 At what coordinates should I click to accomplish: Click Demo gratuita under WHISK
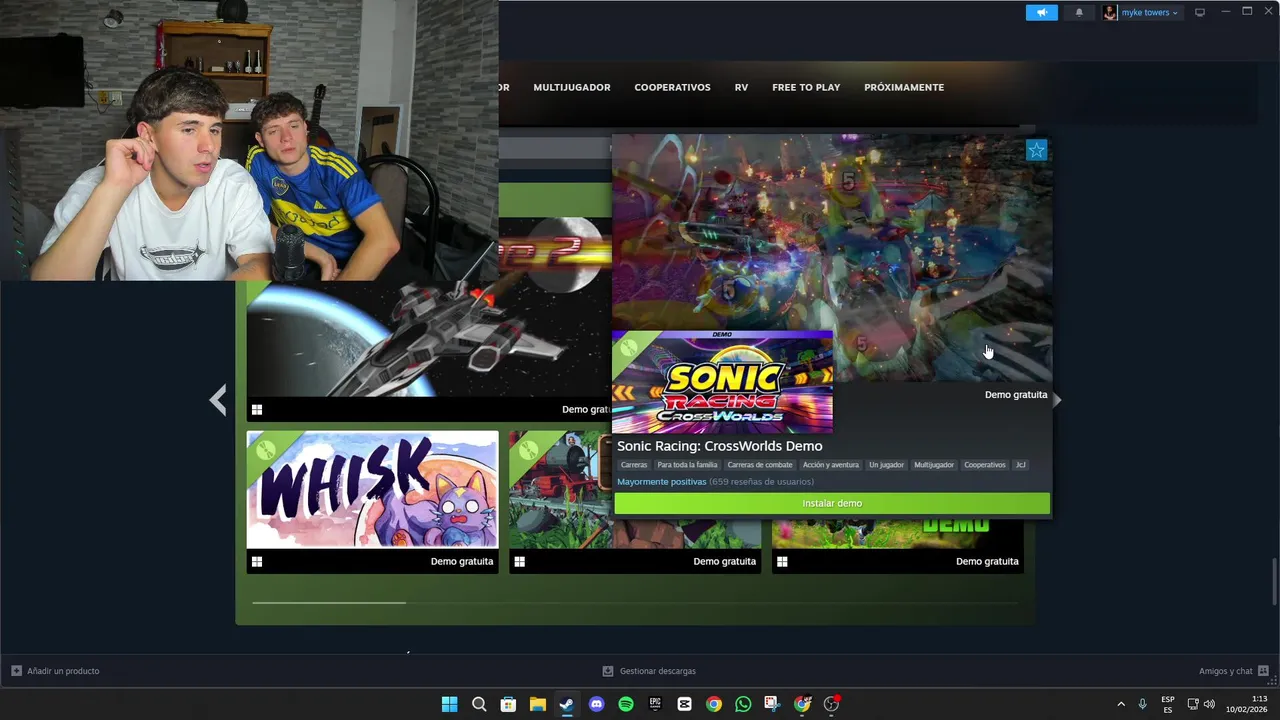tap(462, 562)
